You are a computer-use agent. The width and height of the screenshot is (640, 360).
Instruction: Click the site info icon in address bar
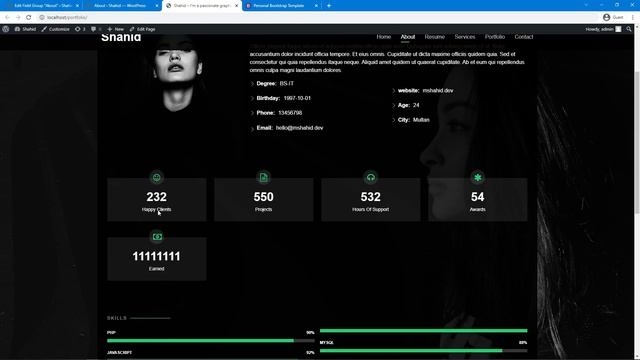tap(42, 17)
